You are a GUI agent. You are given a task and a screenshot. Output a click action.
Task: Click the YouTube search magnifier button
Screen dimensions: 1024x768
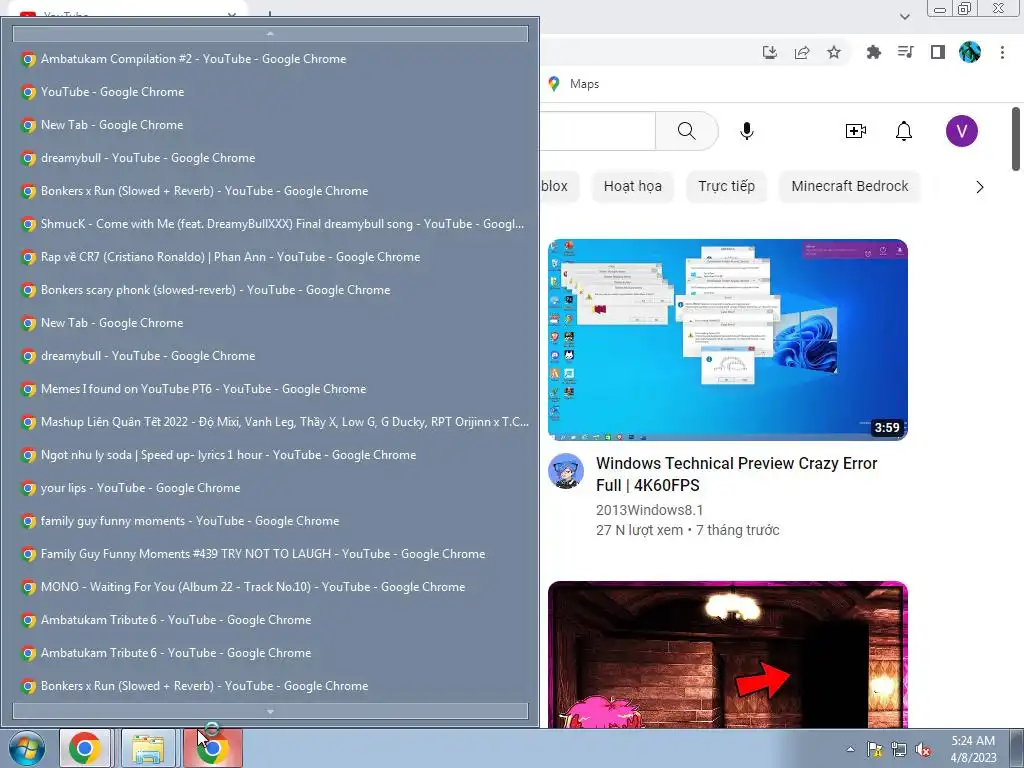coord(686,131)
